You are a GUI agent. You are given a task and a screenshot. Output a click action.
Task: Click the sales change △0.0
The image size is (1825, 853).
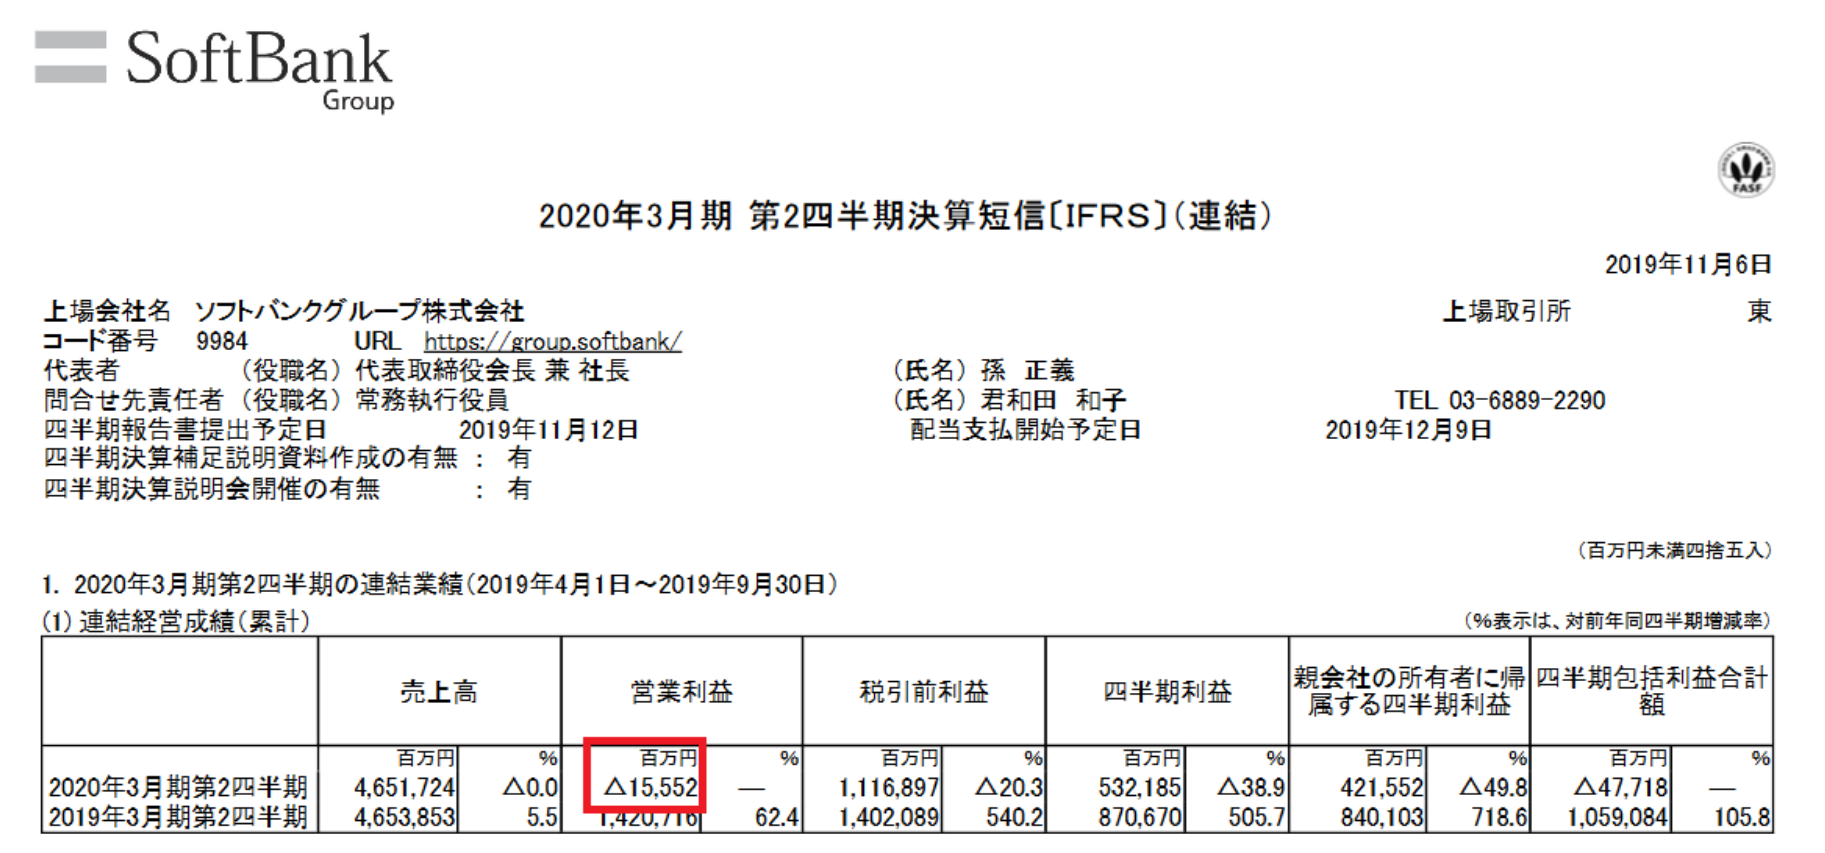530,788
